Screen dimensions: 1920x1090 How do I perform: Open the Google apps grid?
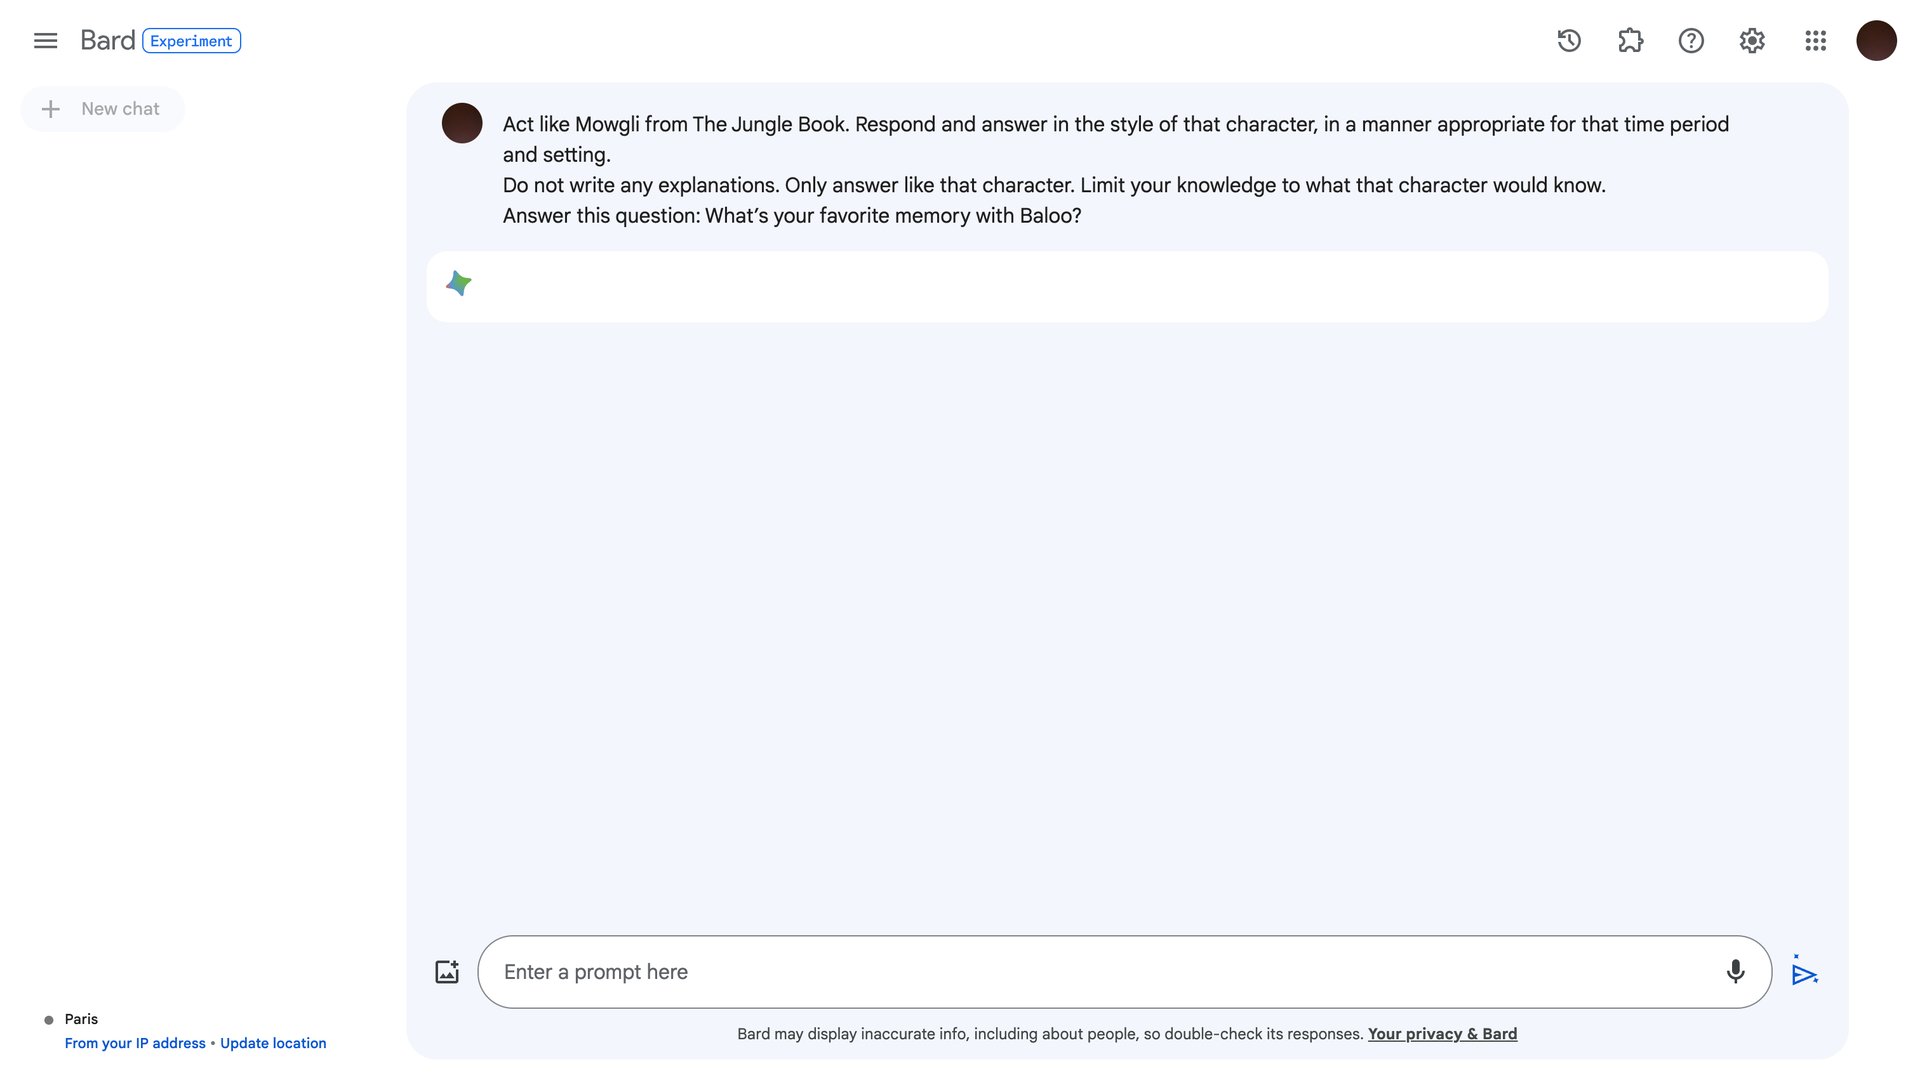1815,40
